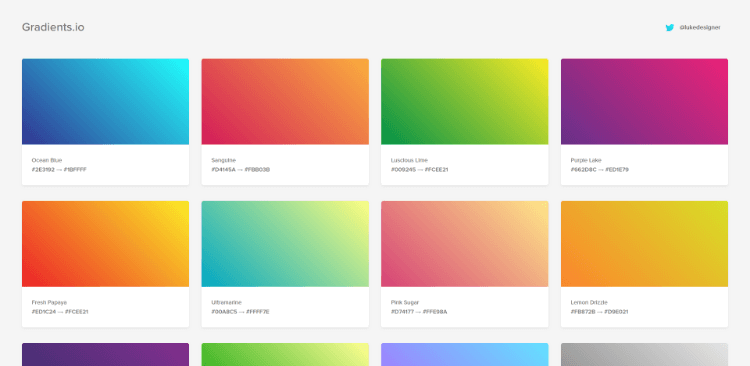Select the green-to-yellow gradient in bottom row
Image resolution: width=750 pixels, height=366 pixels.
(x=285, y=355)
